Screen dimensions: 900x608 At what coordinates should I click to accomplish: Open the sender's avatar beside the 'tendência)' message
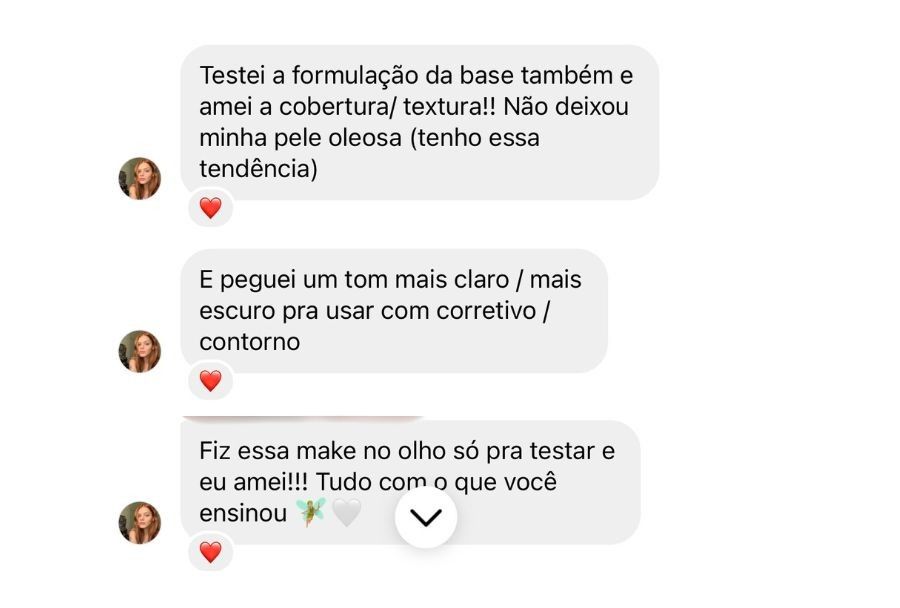(140, 178)
